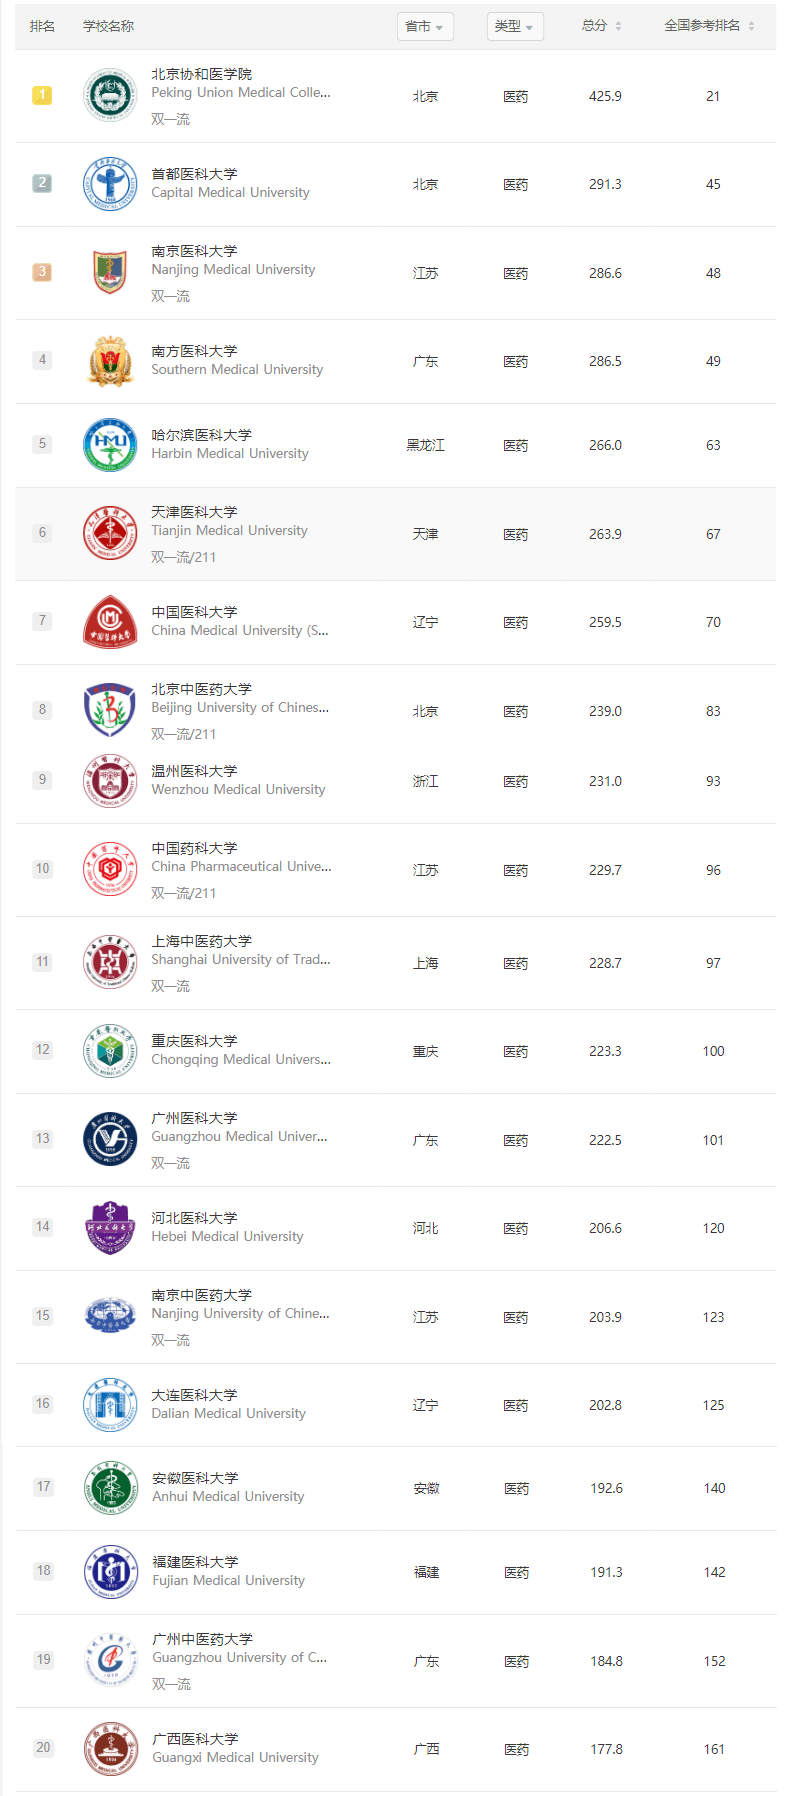Click the Capital Medical University emblem

[x=110, y=184]
